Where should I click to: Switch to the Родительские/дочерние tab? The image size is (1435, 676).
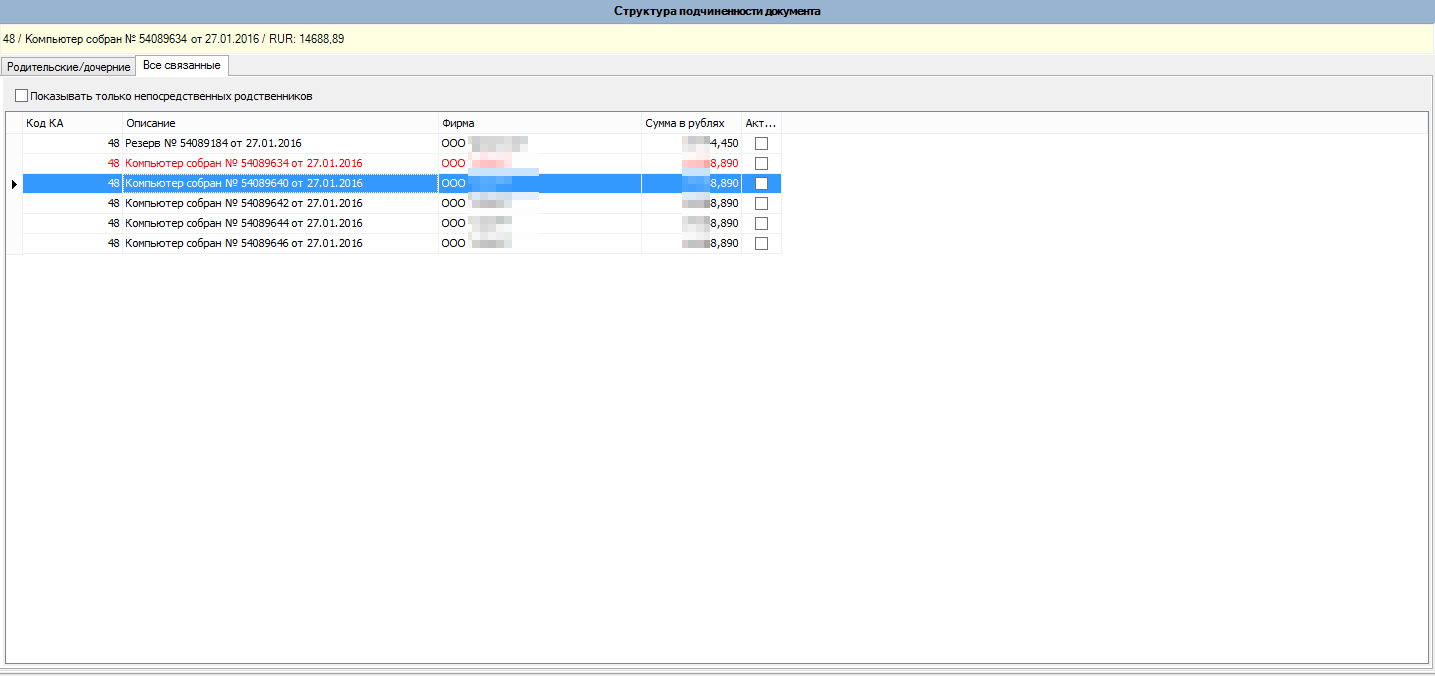tap(68, 67)
